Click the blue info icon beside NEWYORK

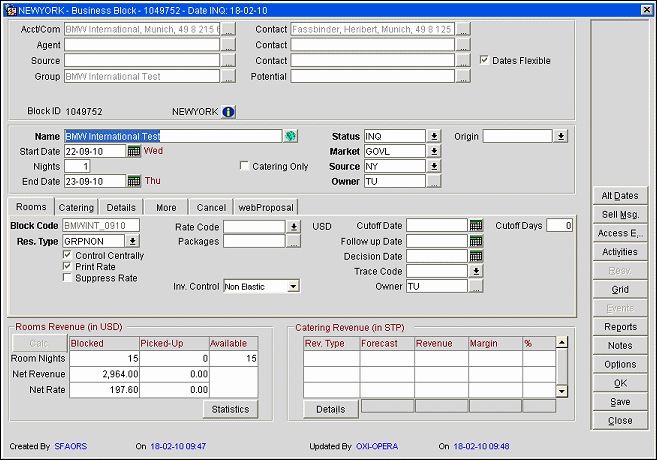click(228, 112)
